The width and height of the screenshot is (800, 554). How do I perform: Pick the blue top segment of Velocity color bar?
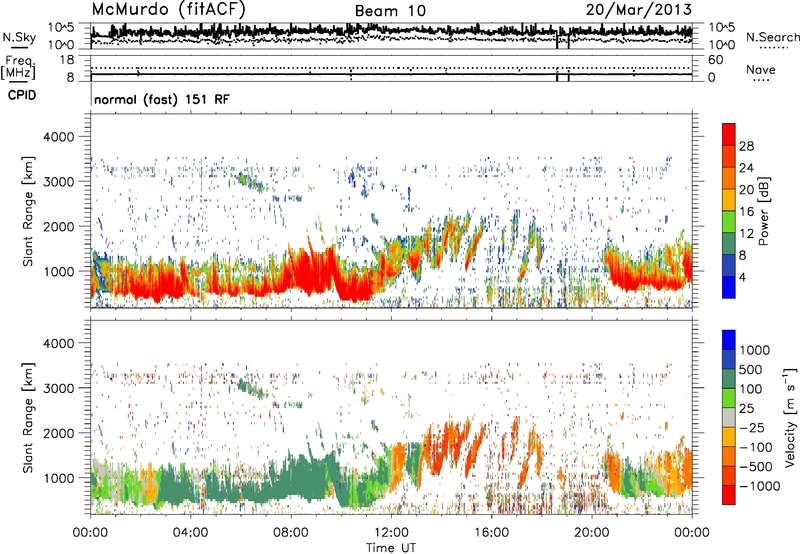(x=729, y=340)
